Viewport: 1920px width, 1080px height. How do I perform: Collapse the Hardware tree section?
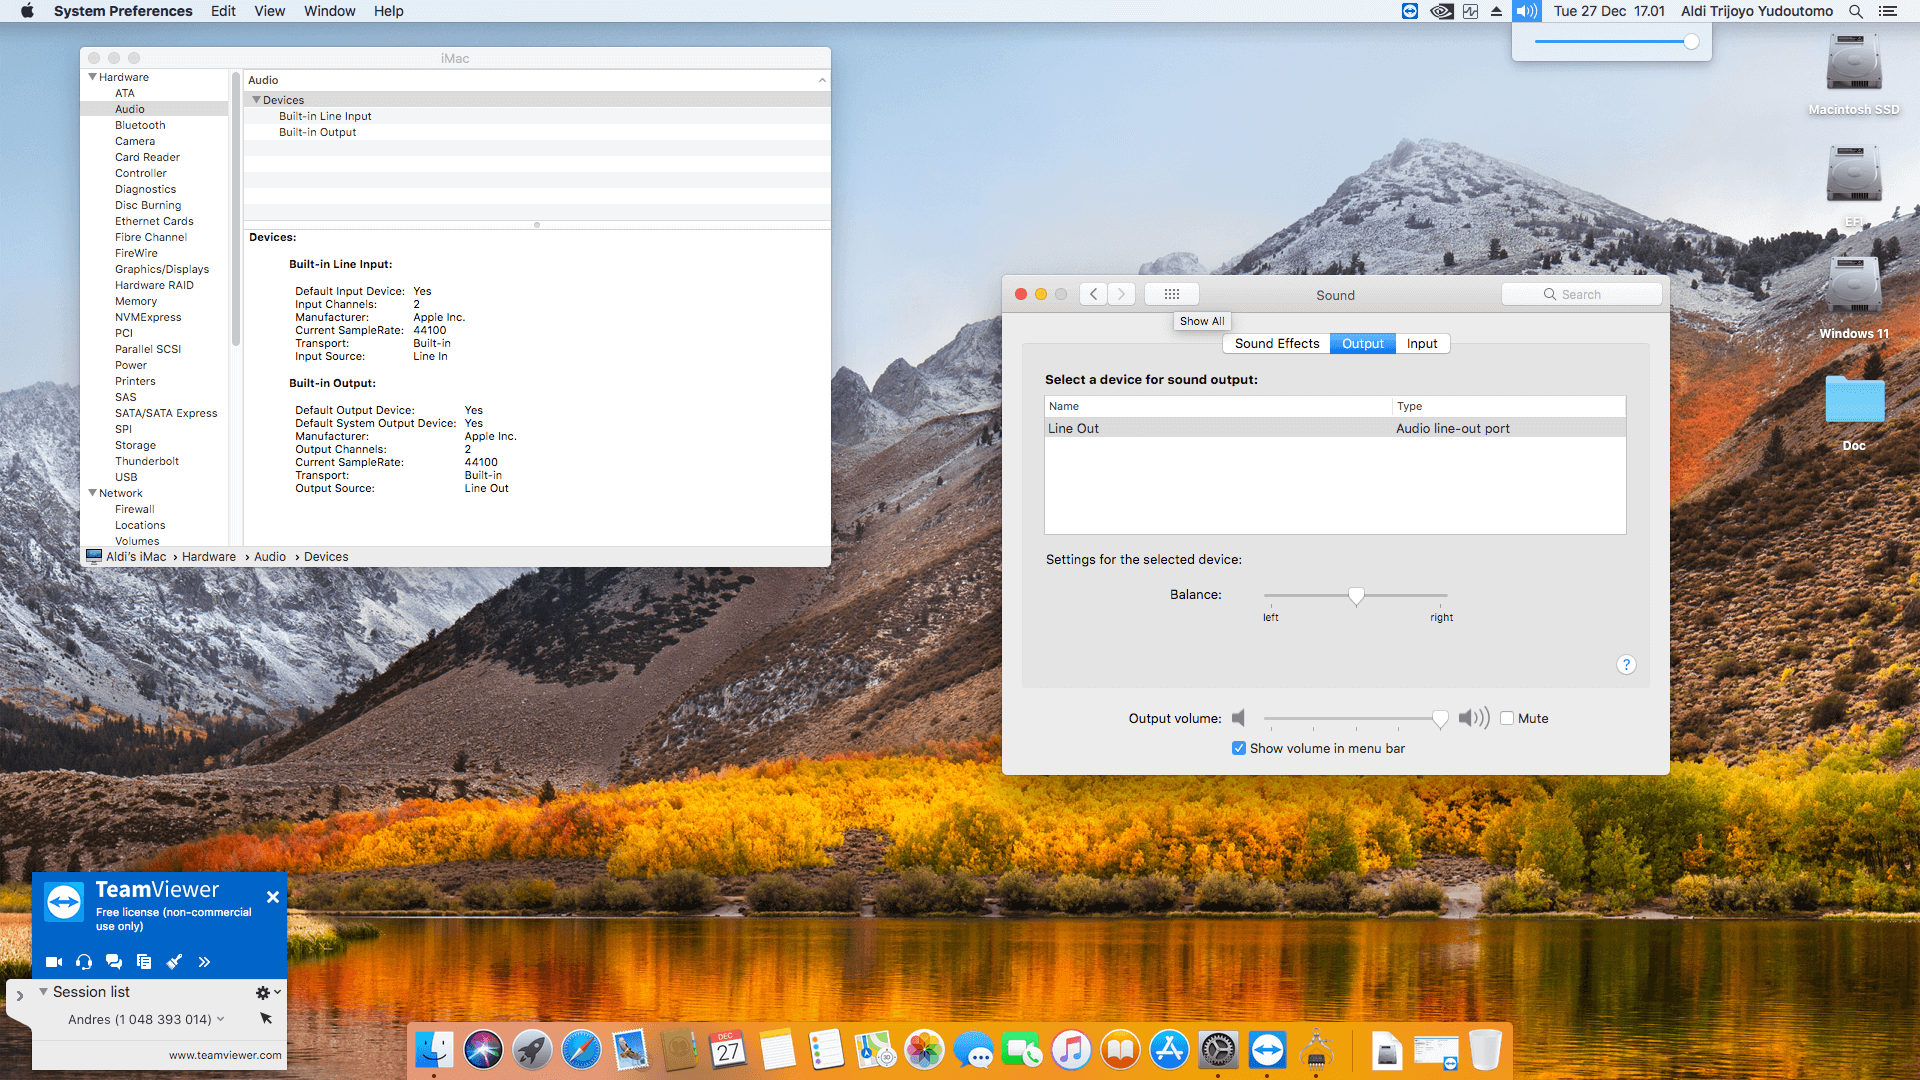[x=92, y=77]
